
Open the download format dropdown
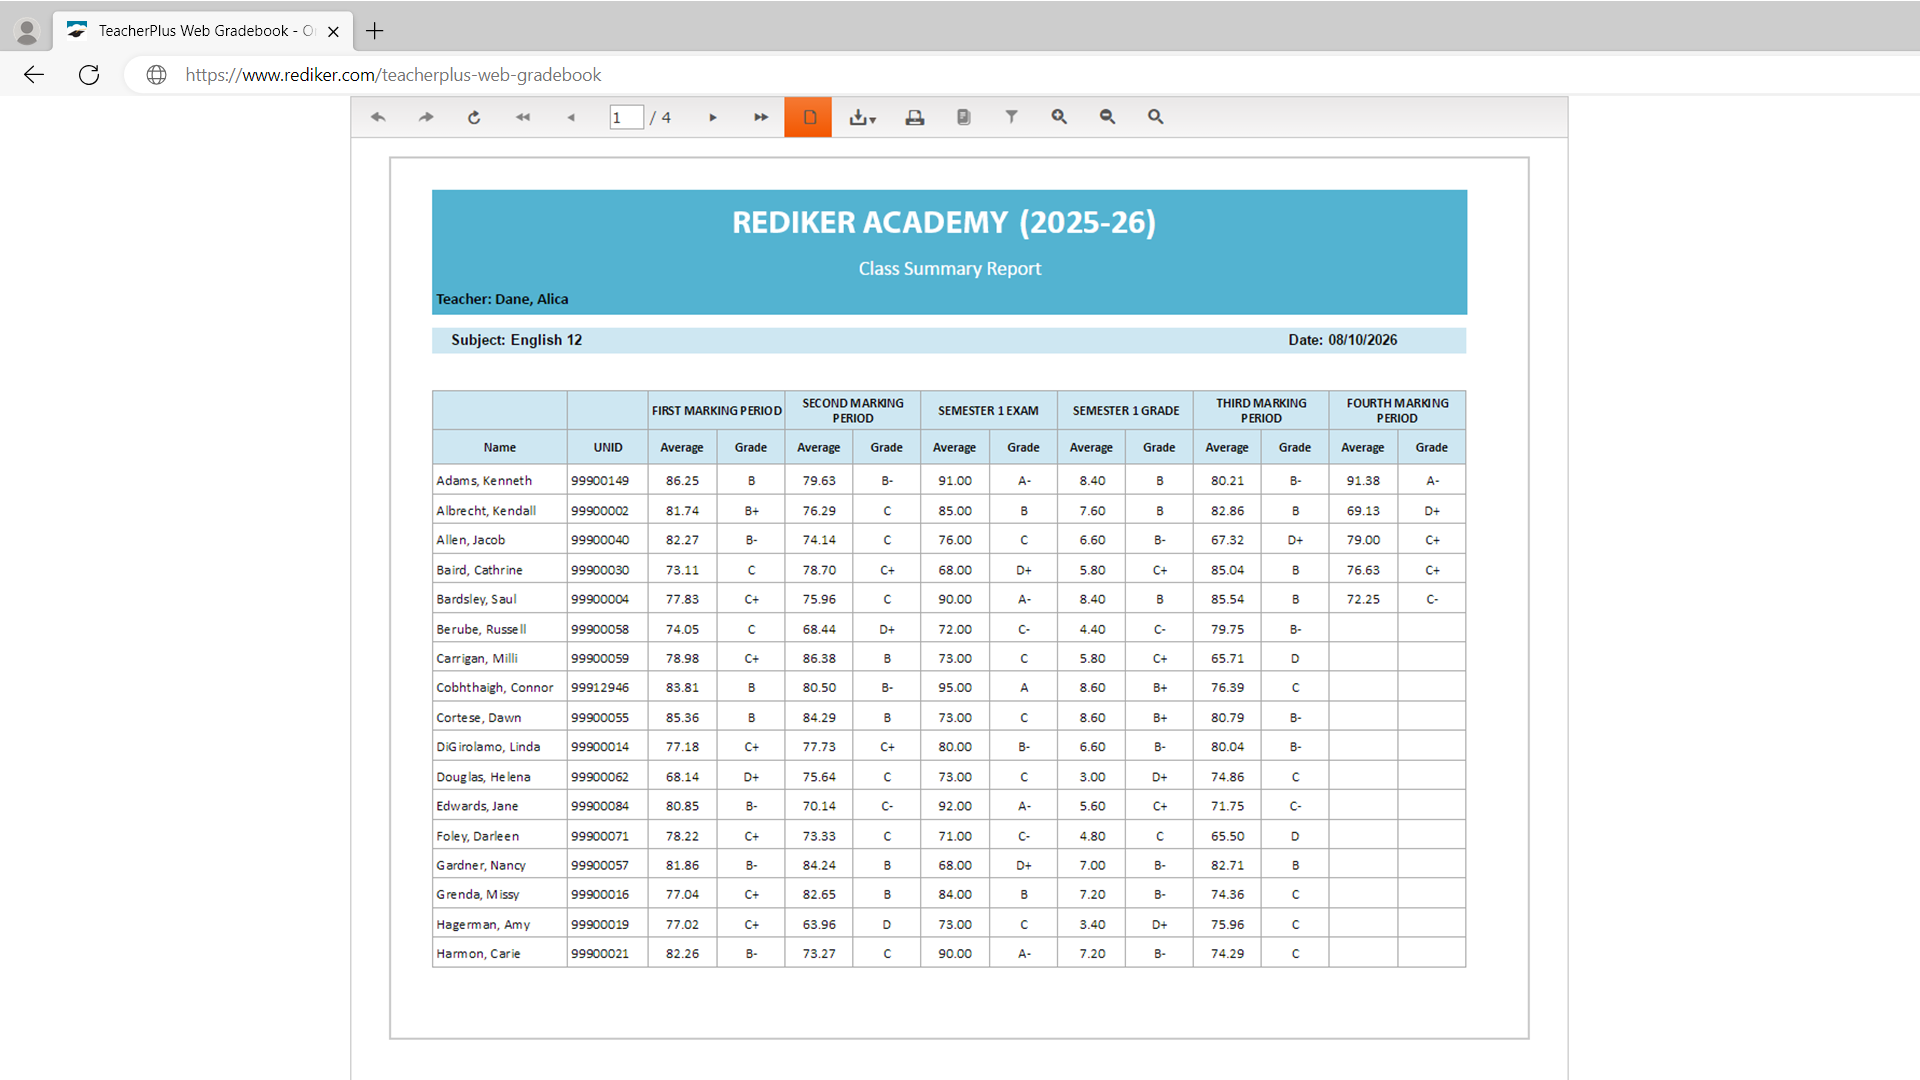pyautogui.click(x=862, y=117)
